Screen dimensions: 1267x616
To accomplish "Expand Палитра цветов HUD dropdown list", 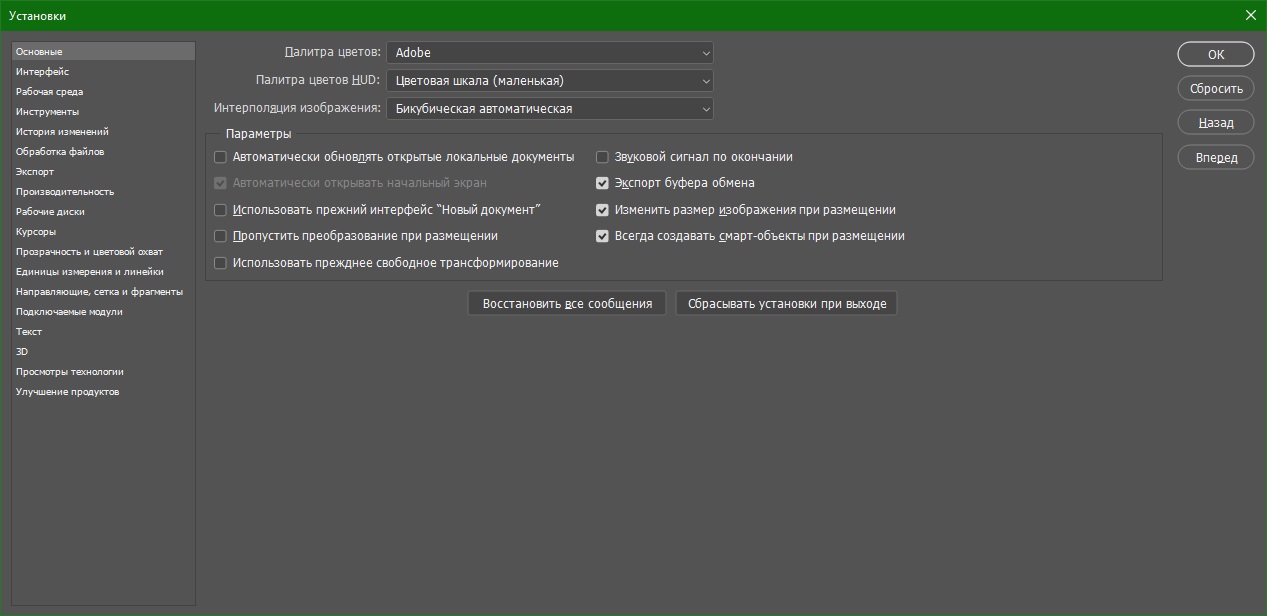I will point(549,80).
